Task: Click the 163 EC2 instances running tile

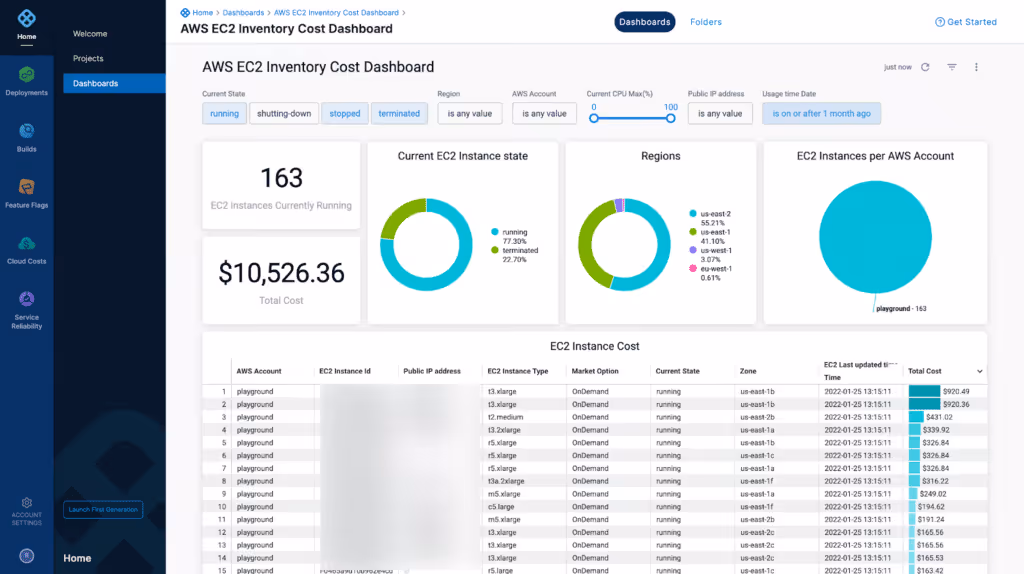Action: coord(281,185)
